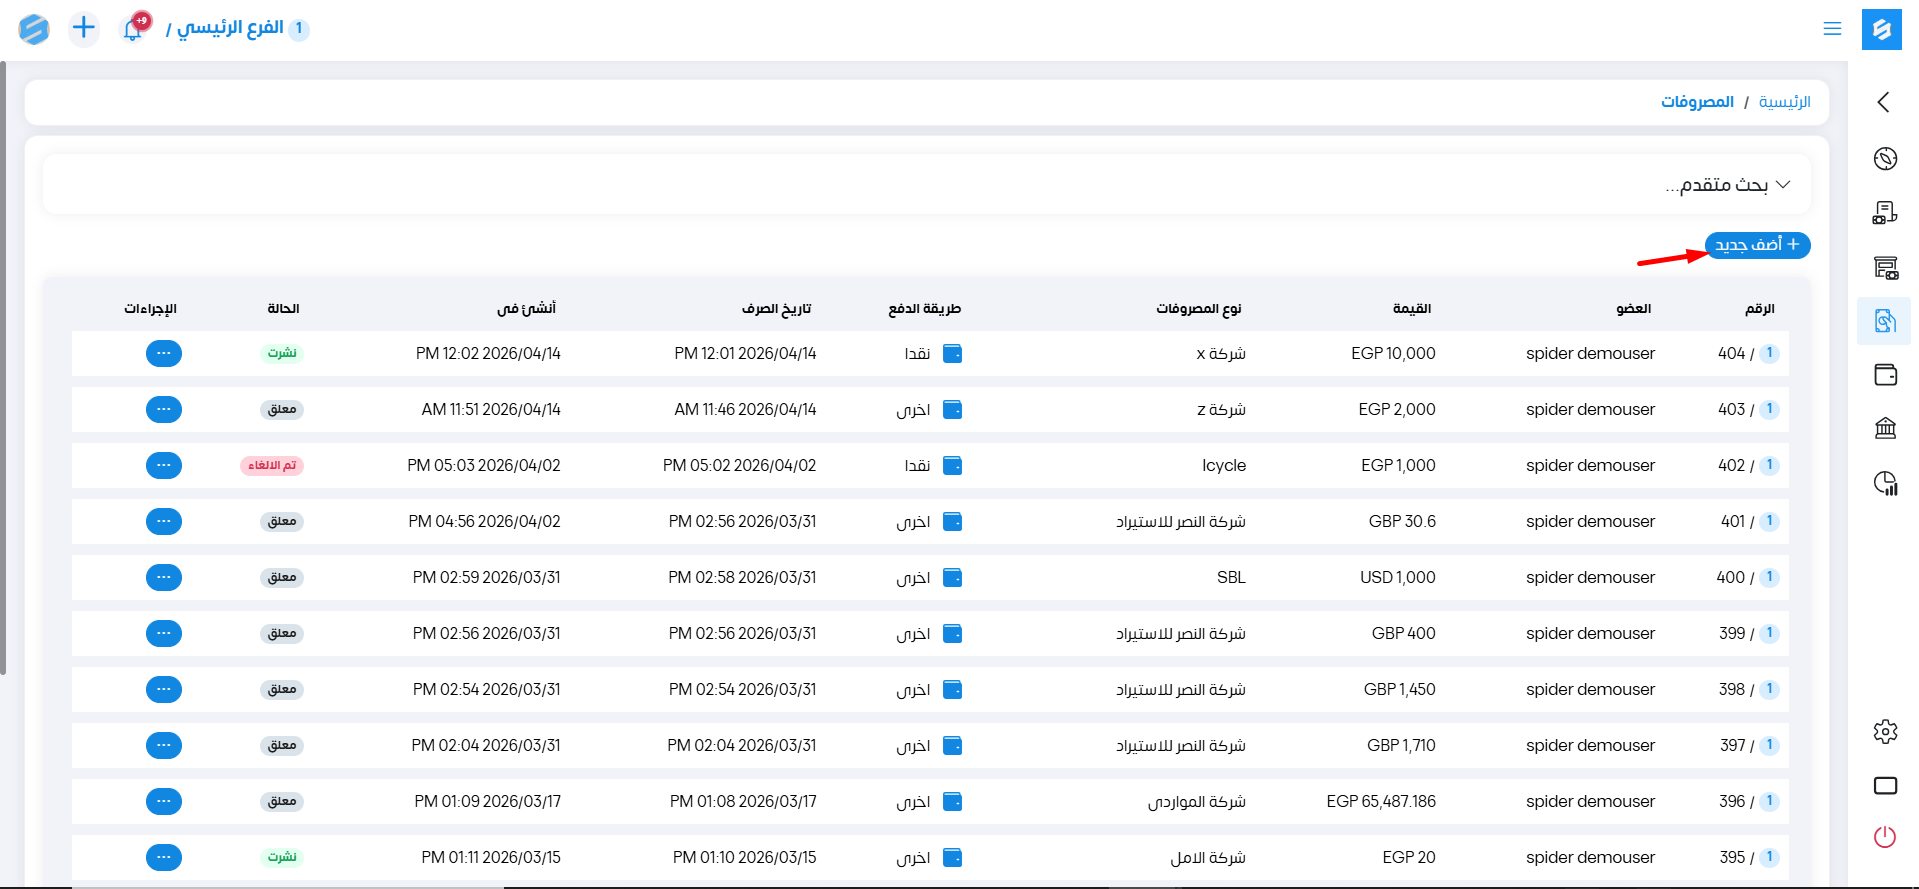This screenshot has width=1919, height=889.
Task: Open the dashboard gauge icon in sidebar
Action: tap(1884, 159)
